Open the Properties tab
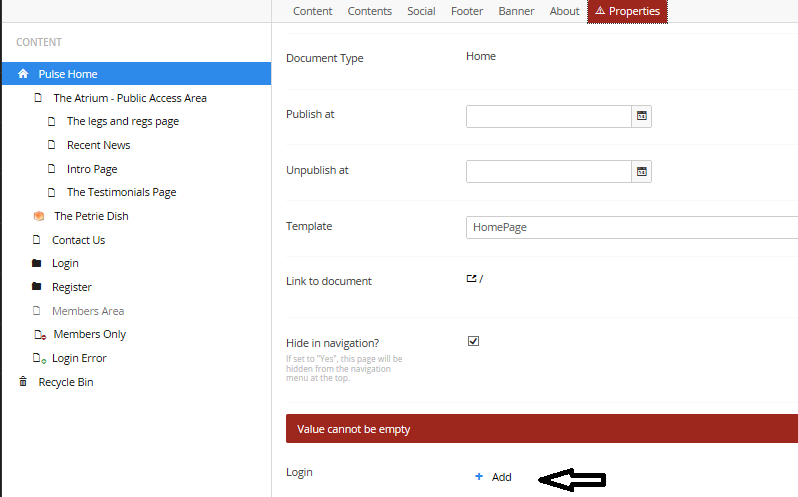The image size is (798, 497). [627, 11]
